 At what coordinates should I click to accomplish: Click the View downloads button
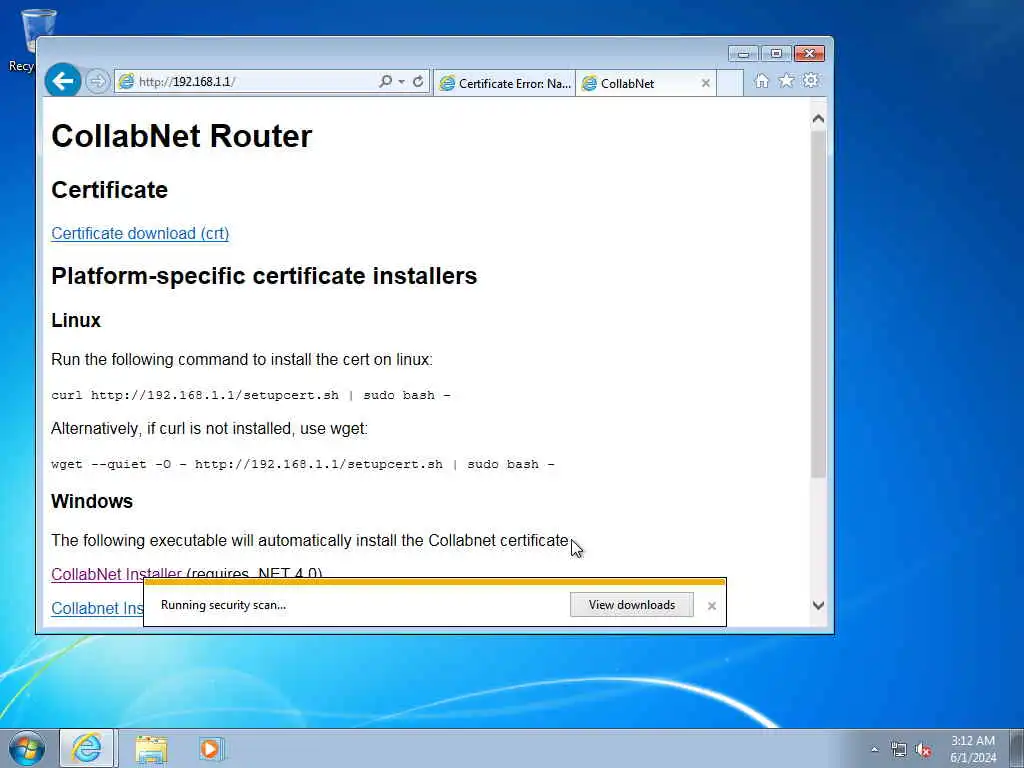pos(632,605)
